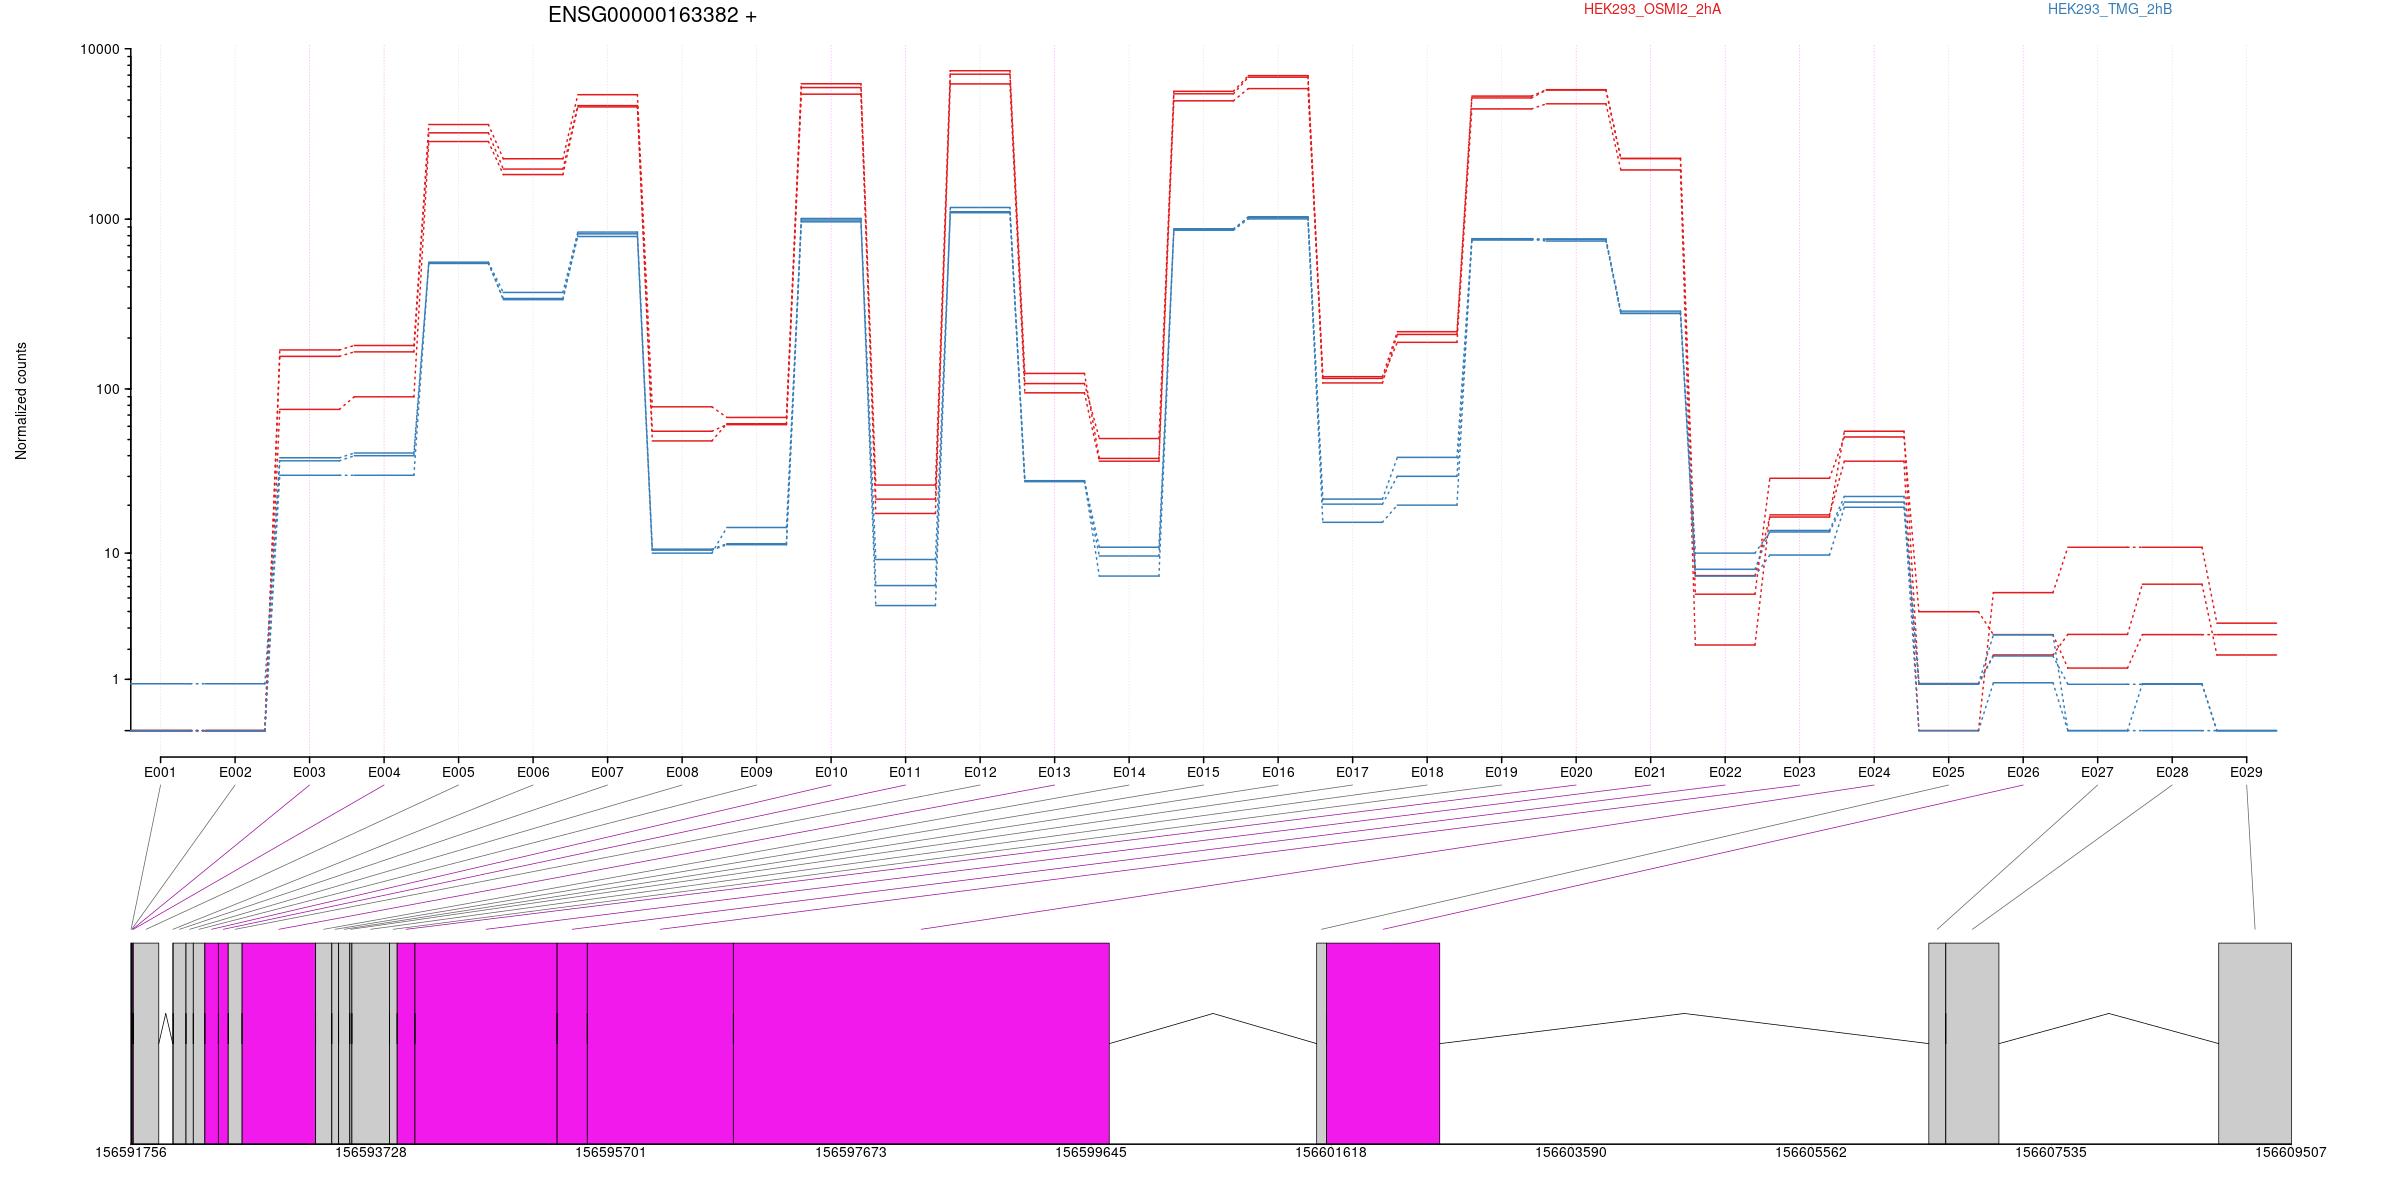Screen dimensions: 2400x1200
Task: Select the magenta exon block near 156601618
Action: click(x=1383, y=1042)
